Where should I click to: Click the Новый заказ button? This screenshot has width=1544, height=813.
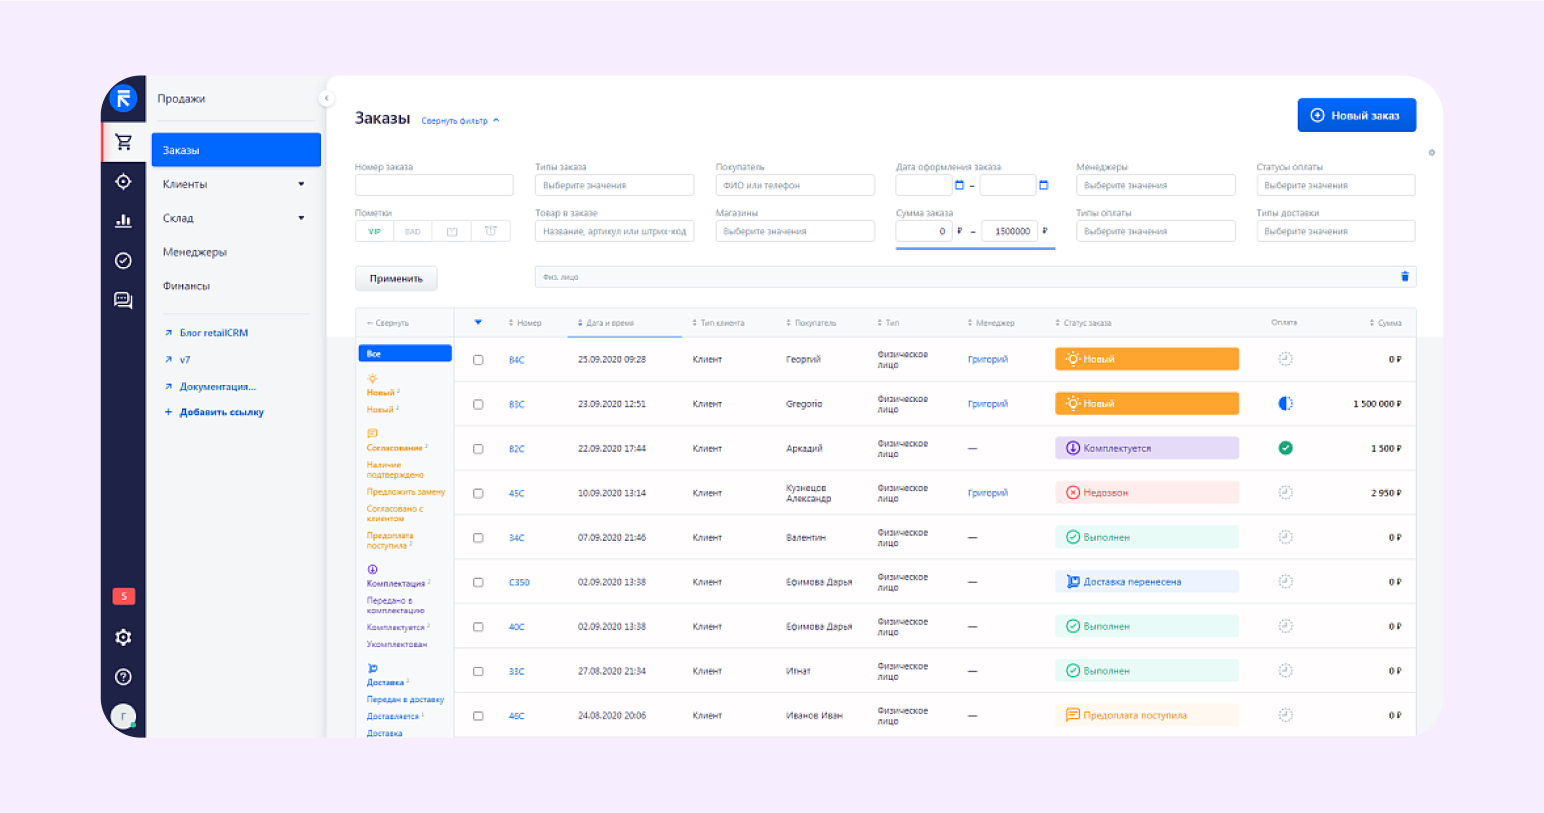[1356, 115]
